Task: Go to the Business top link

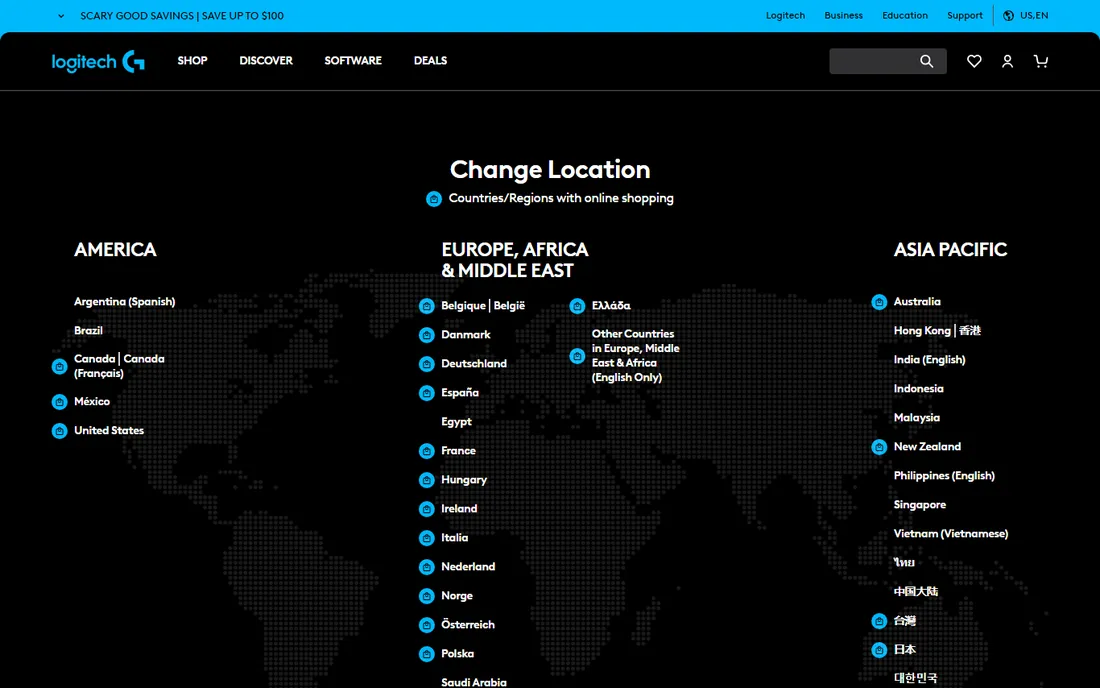Action: pyautogui.click(x=843, y=15)
